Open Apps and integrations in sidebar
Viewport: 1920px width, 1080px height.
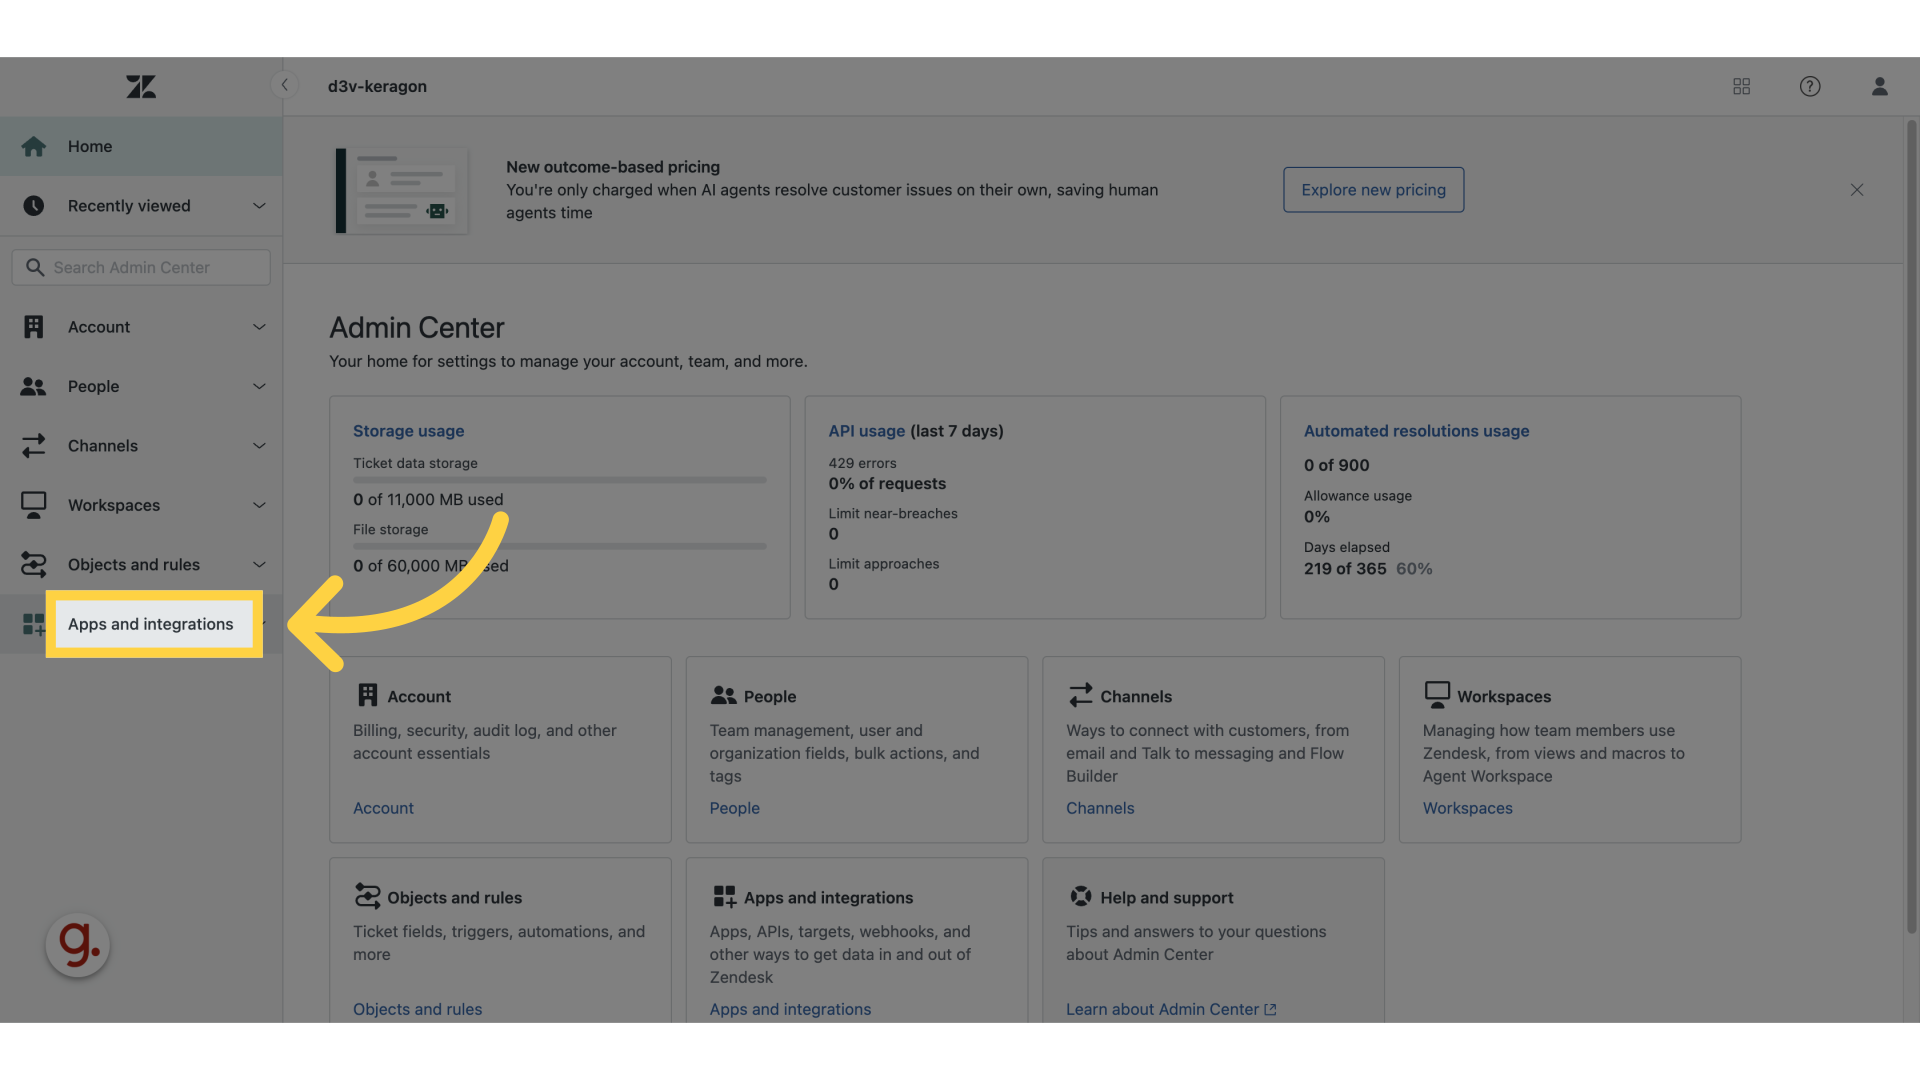pyautogui.click(x=141, y=624)
